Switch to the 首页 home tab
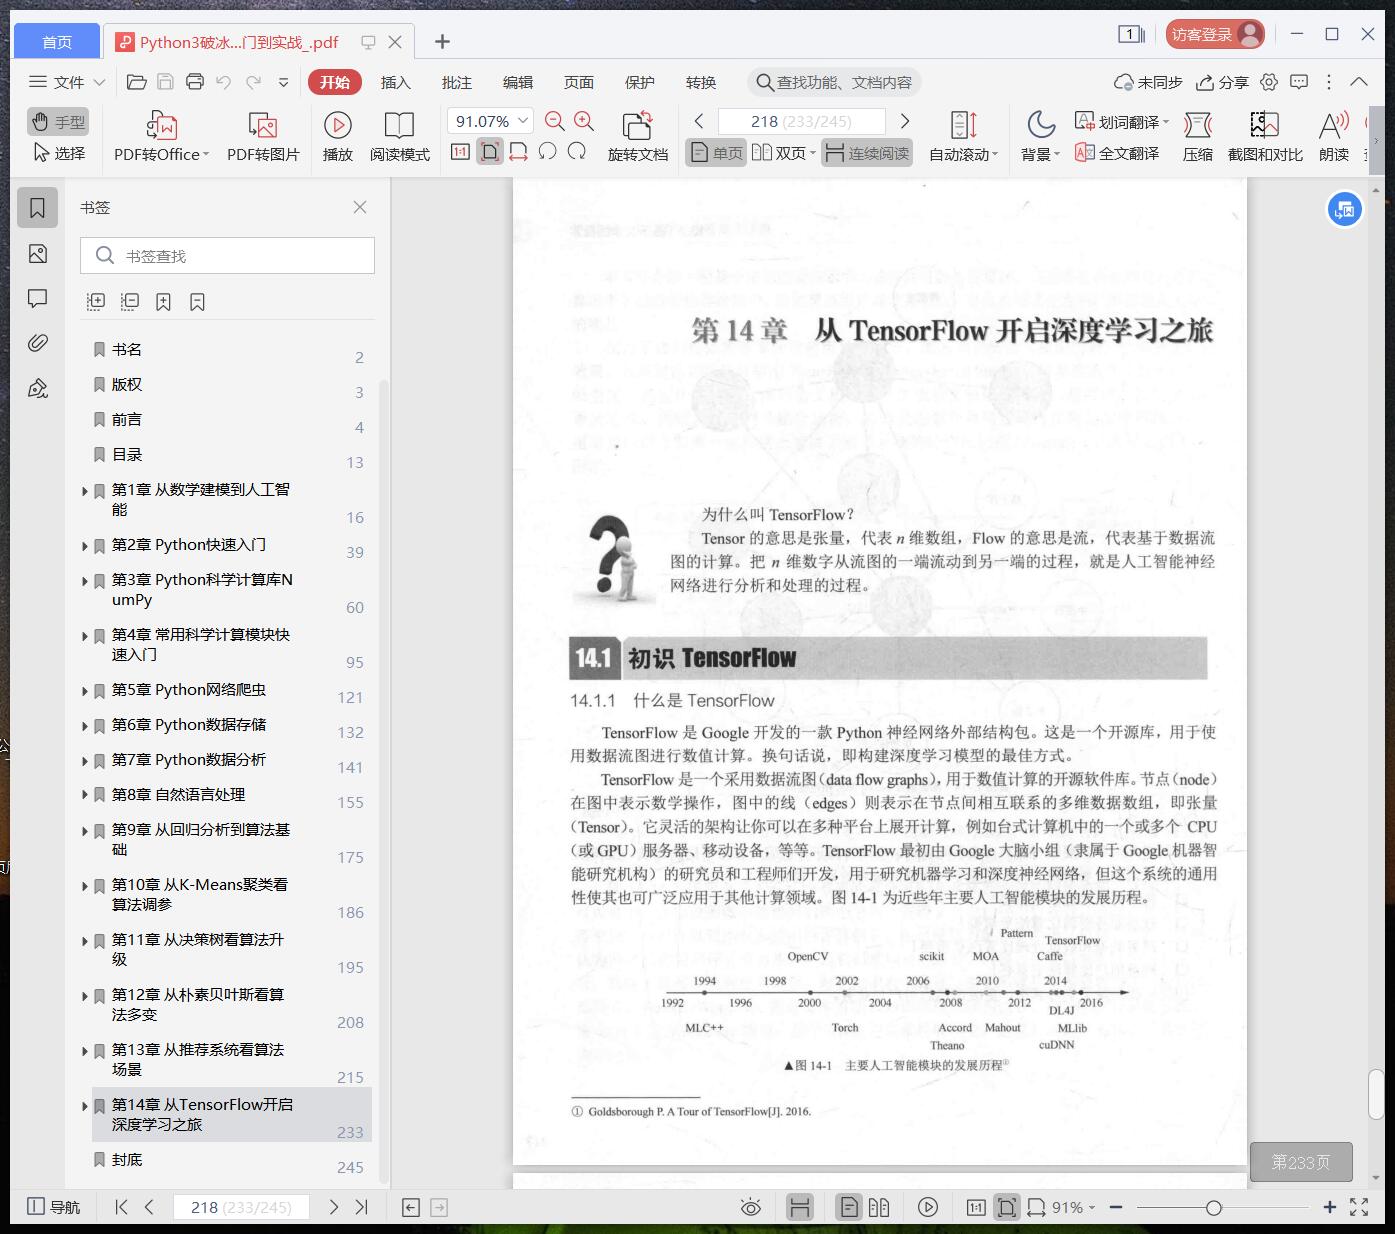1395x1234 pixels. coord(57,41)
